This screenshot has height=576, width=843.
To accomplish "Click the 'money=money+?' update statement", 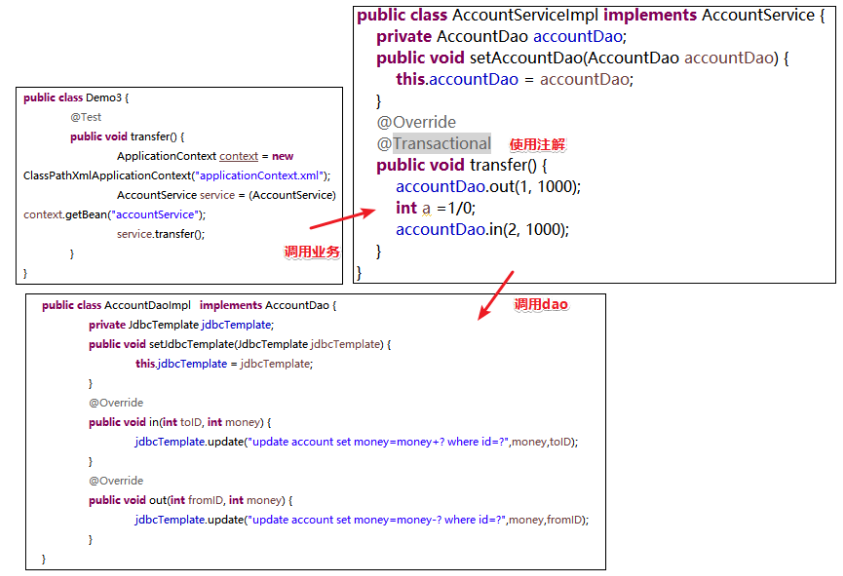I will pyautogui.click(x=356, y=442).
